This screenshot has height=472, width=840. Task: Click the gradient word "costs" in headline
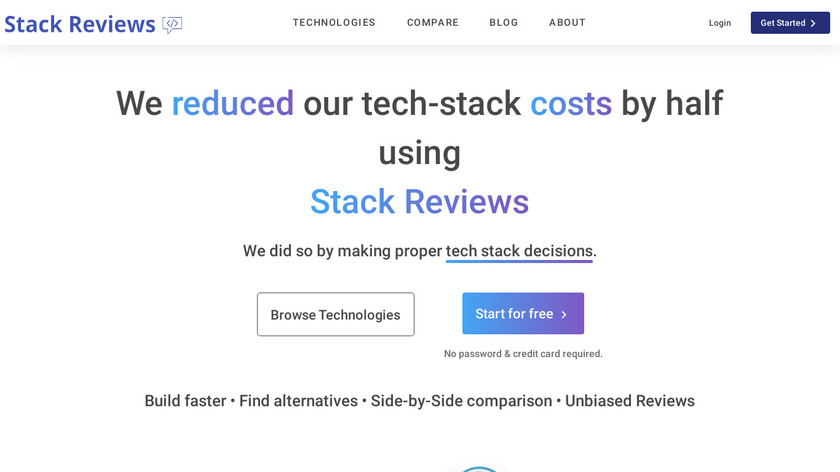571,102
